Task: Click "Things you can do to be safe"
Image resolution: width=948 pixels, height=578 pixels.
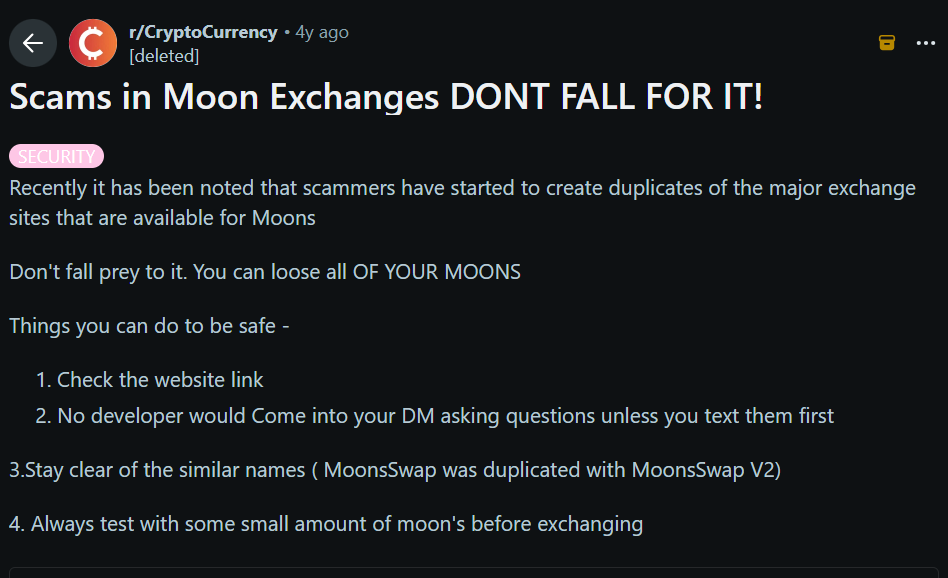Action: click(x=149, y=325)
